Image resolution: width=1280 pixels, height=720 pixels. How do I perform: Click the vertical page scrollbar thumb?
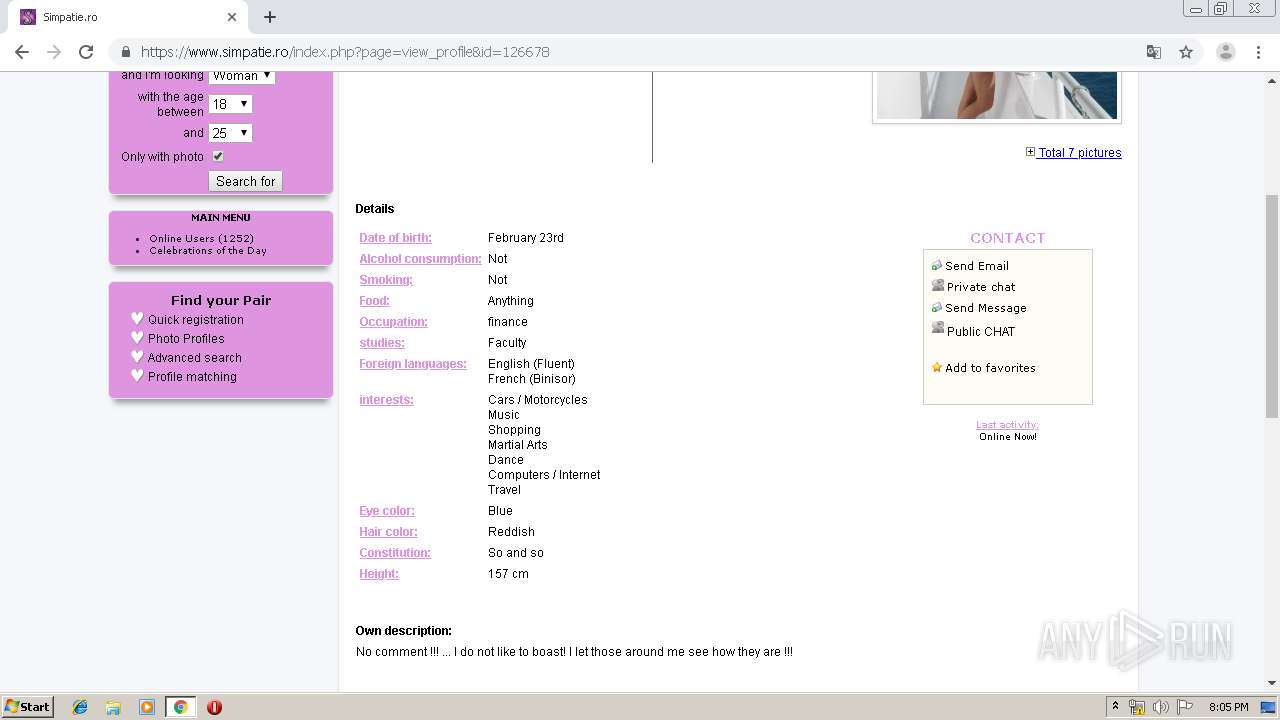pos(1272,307)
